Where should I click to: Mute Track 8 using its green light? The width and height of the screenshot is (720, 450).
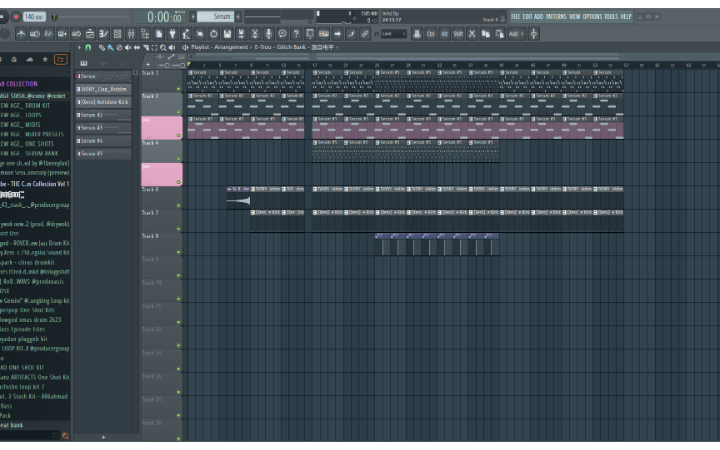(x=179, y=252)
